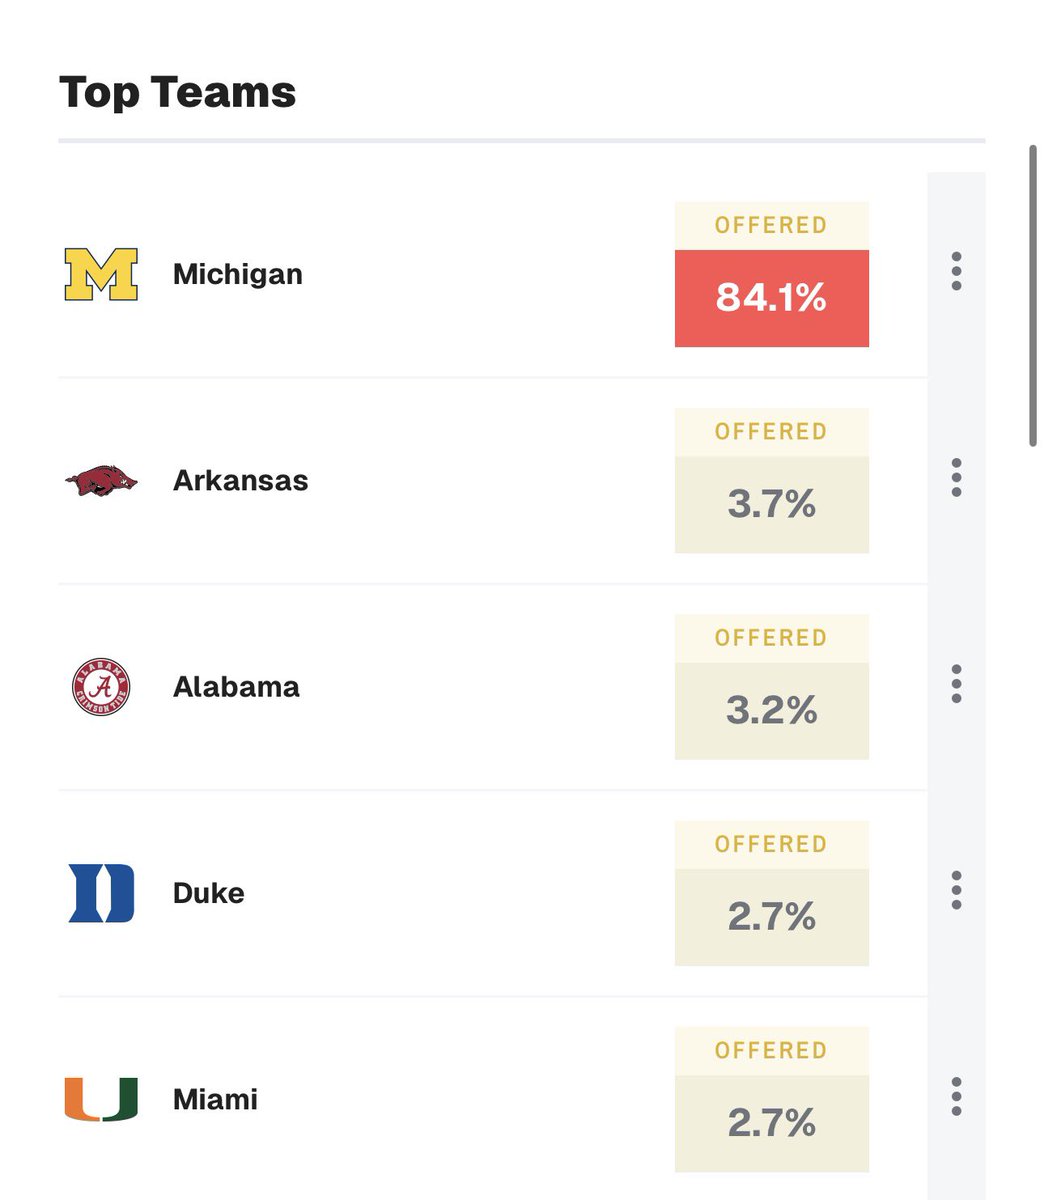Image resolution: width=1044 pixels, height=1200 pixels.
Task: Open the Duke team name link
Action: tap(209, 893)
